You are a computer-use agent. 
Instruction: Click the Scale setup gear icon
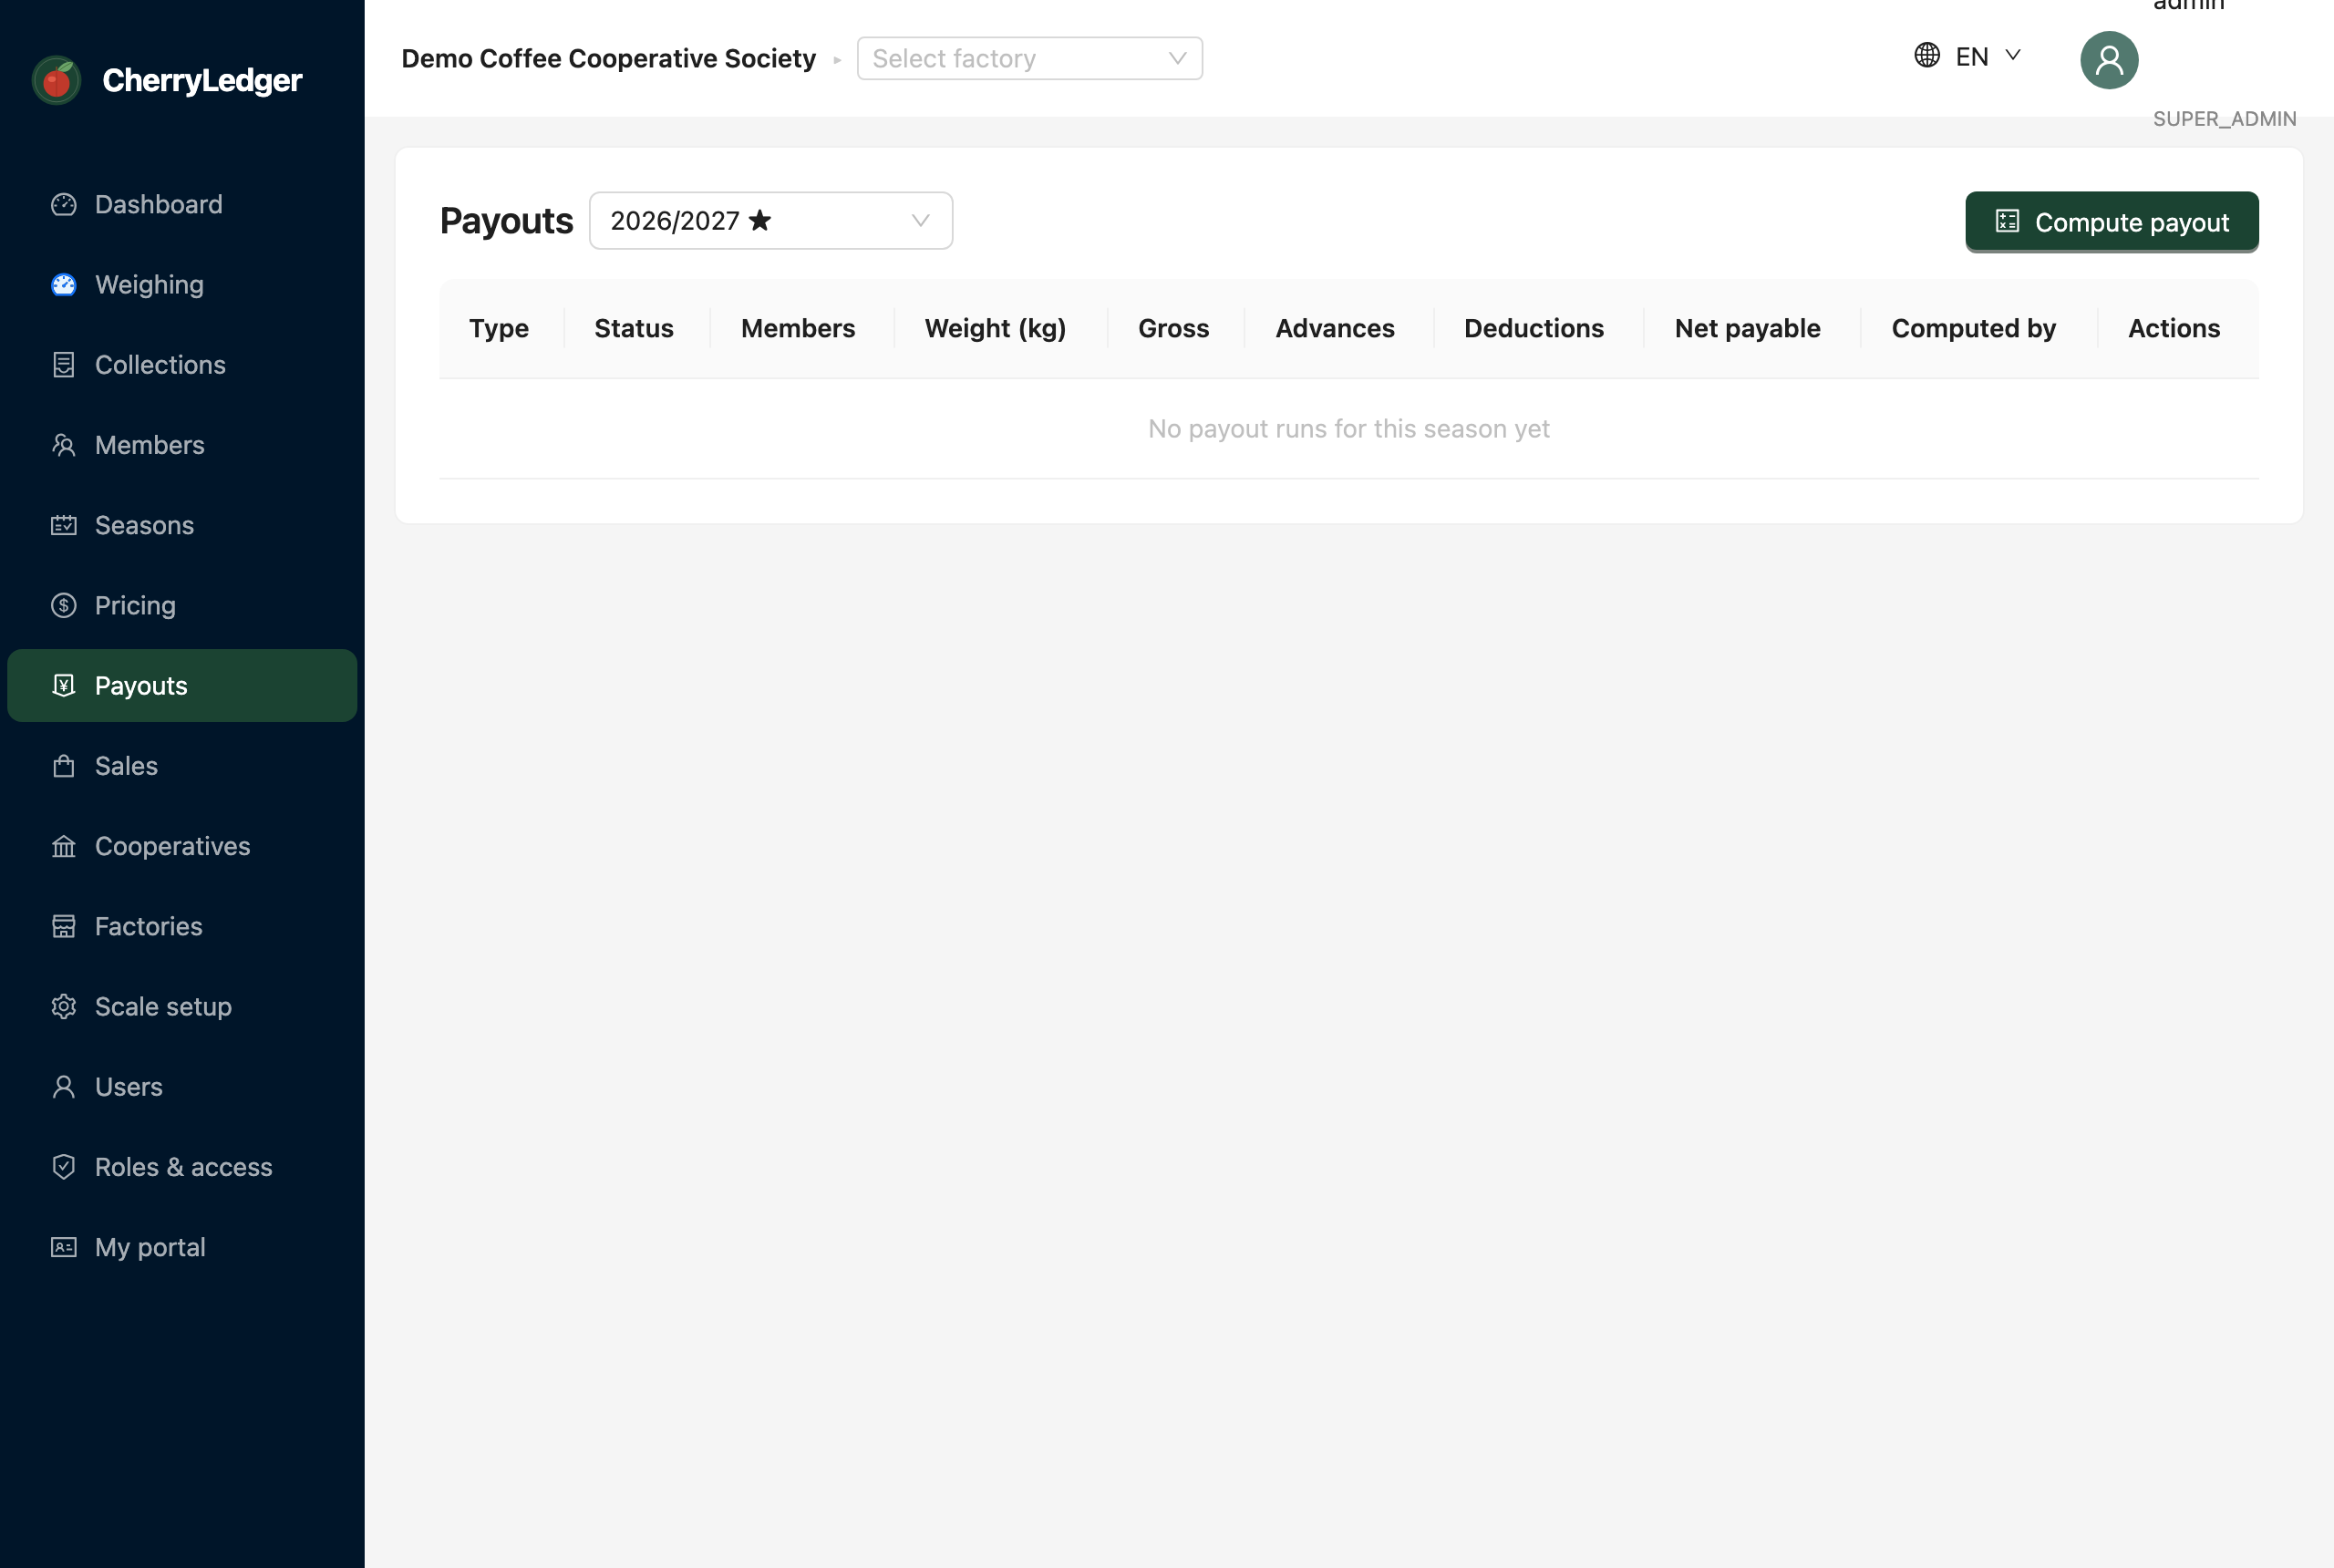pyautogui.click(x=64, y=1006)
